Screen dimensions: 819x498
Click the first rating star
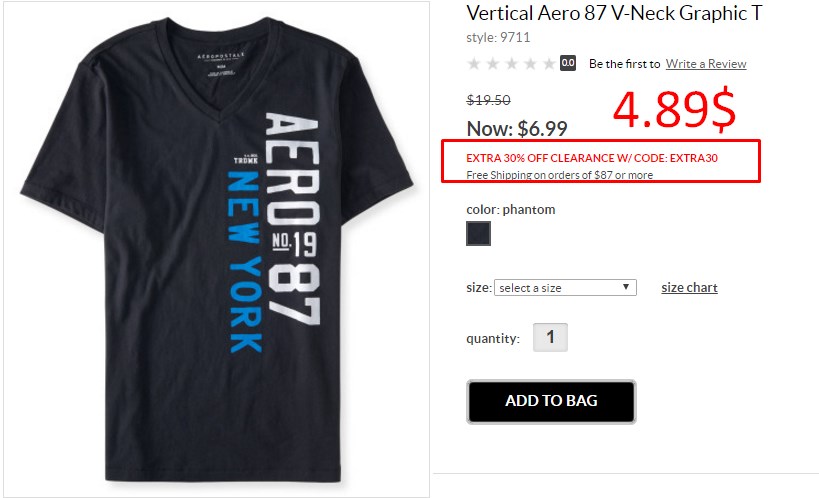click(x=474, y=64)
